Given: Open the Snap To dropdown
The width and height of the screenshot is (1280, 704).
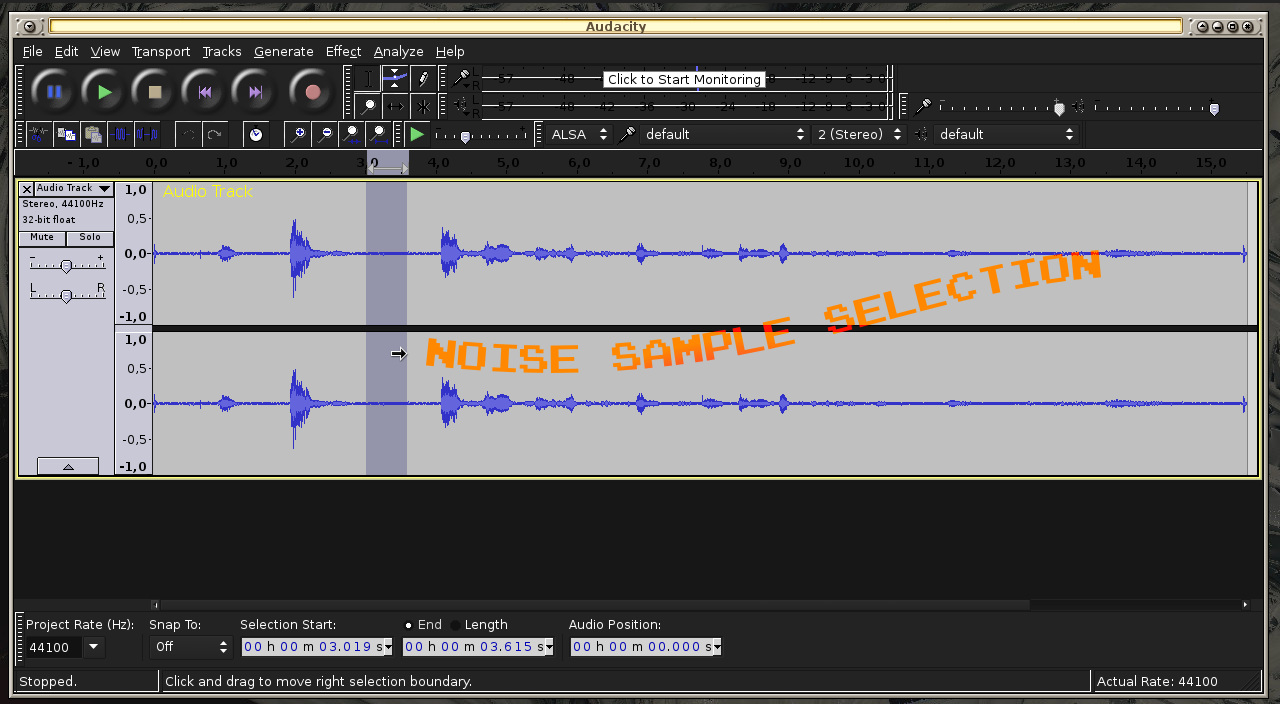Looking at the screenshot, I should coord(189,646).
